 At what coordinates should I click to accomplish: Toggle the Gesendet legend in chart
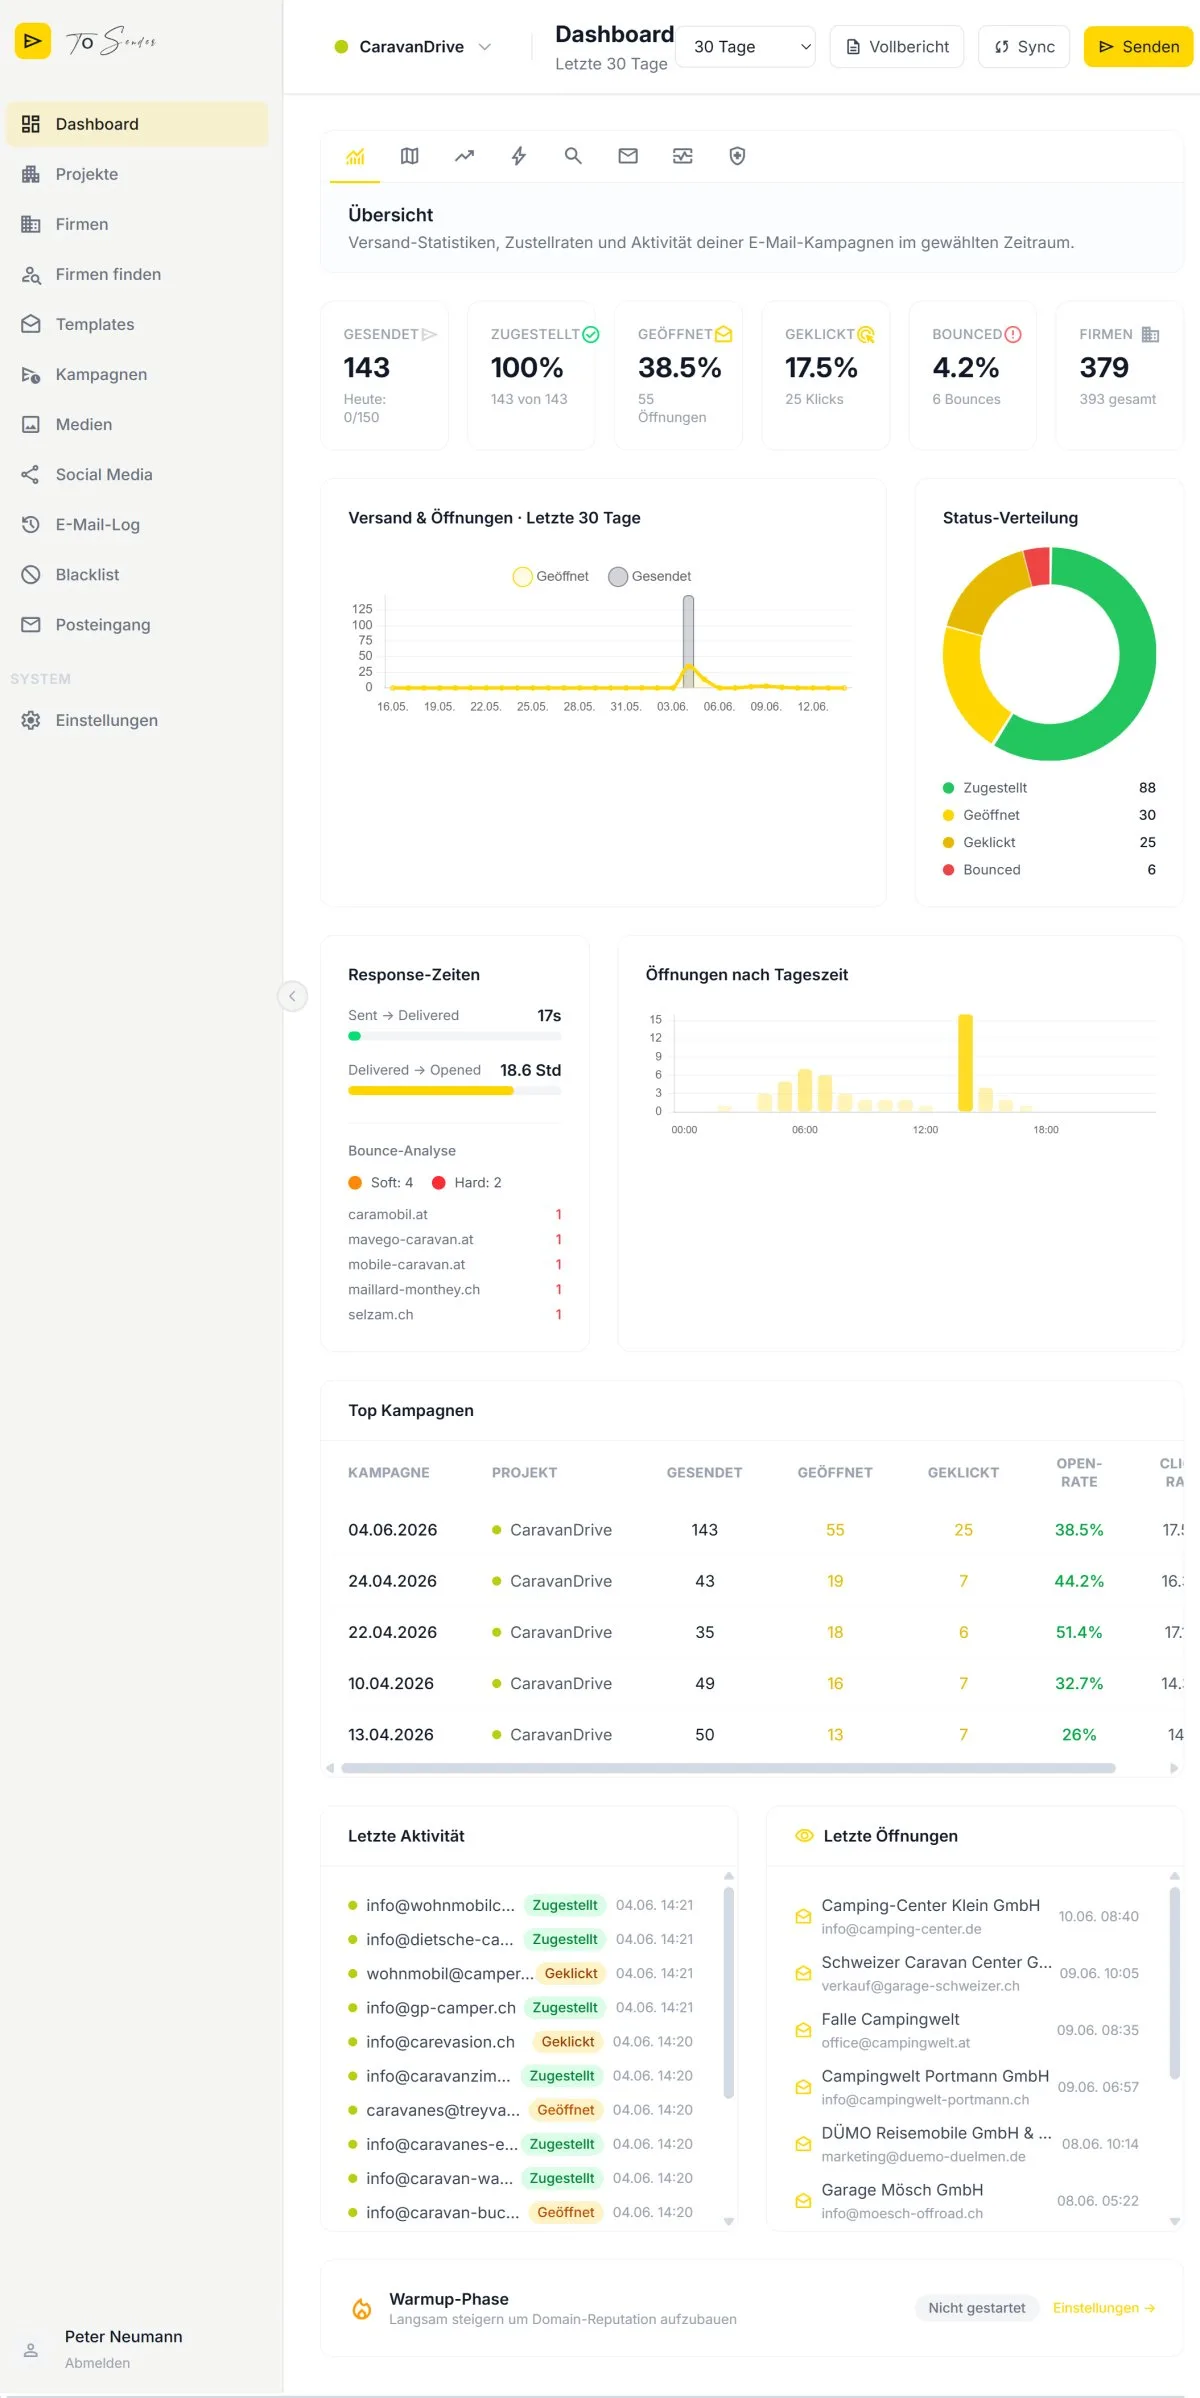click(x=650, y=576)
